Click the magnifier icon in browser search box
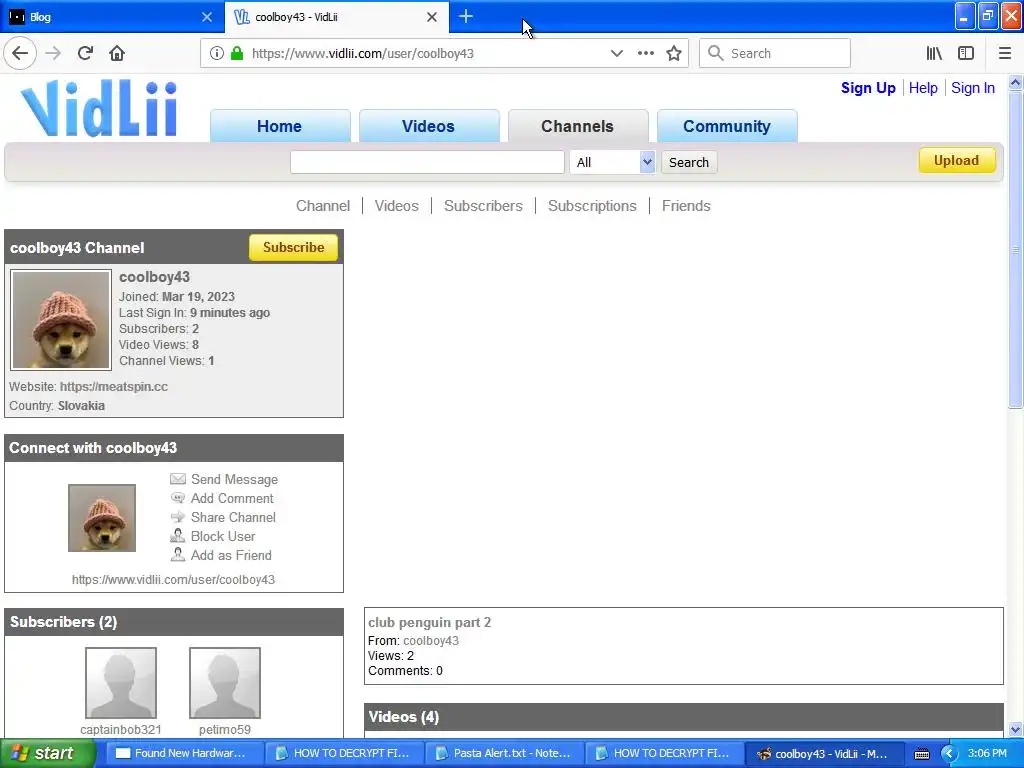 pos(716,53)
